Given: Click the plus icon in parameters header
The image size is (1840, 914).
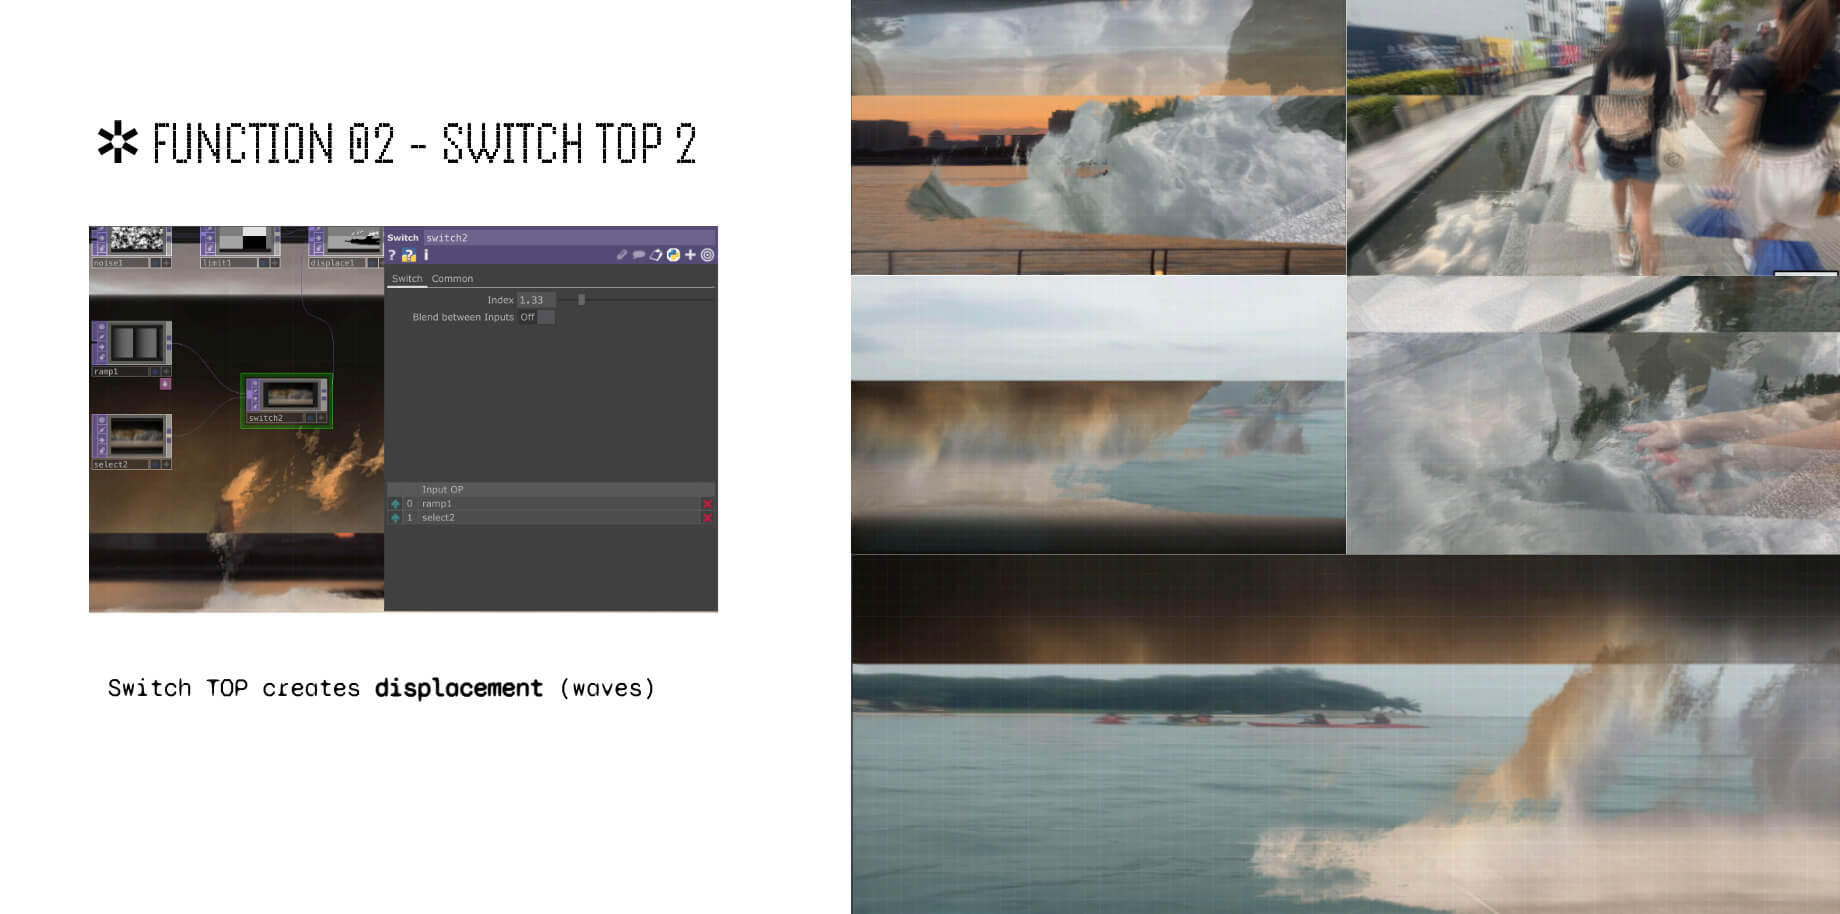Looking at the screenshot, I should [690, 255].
